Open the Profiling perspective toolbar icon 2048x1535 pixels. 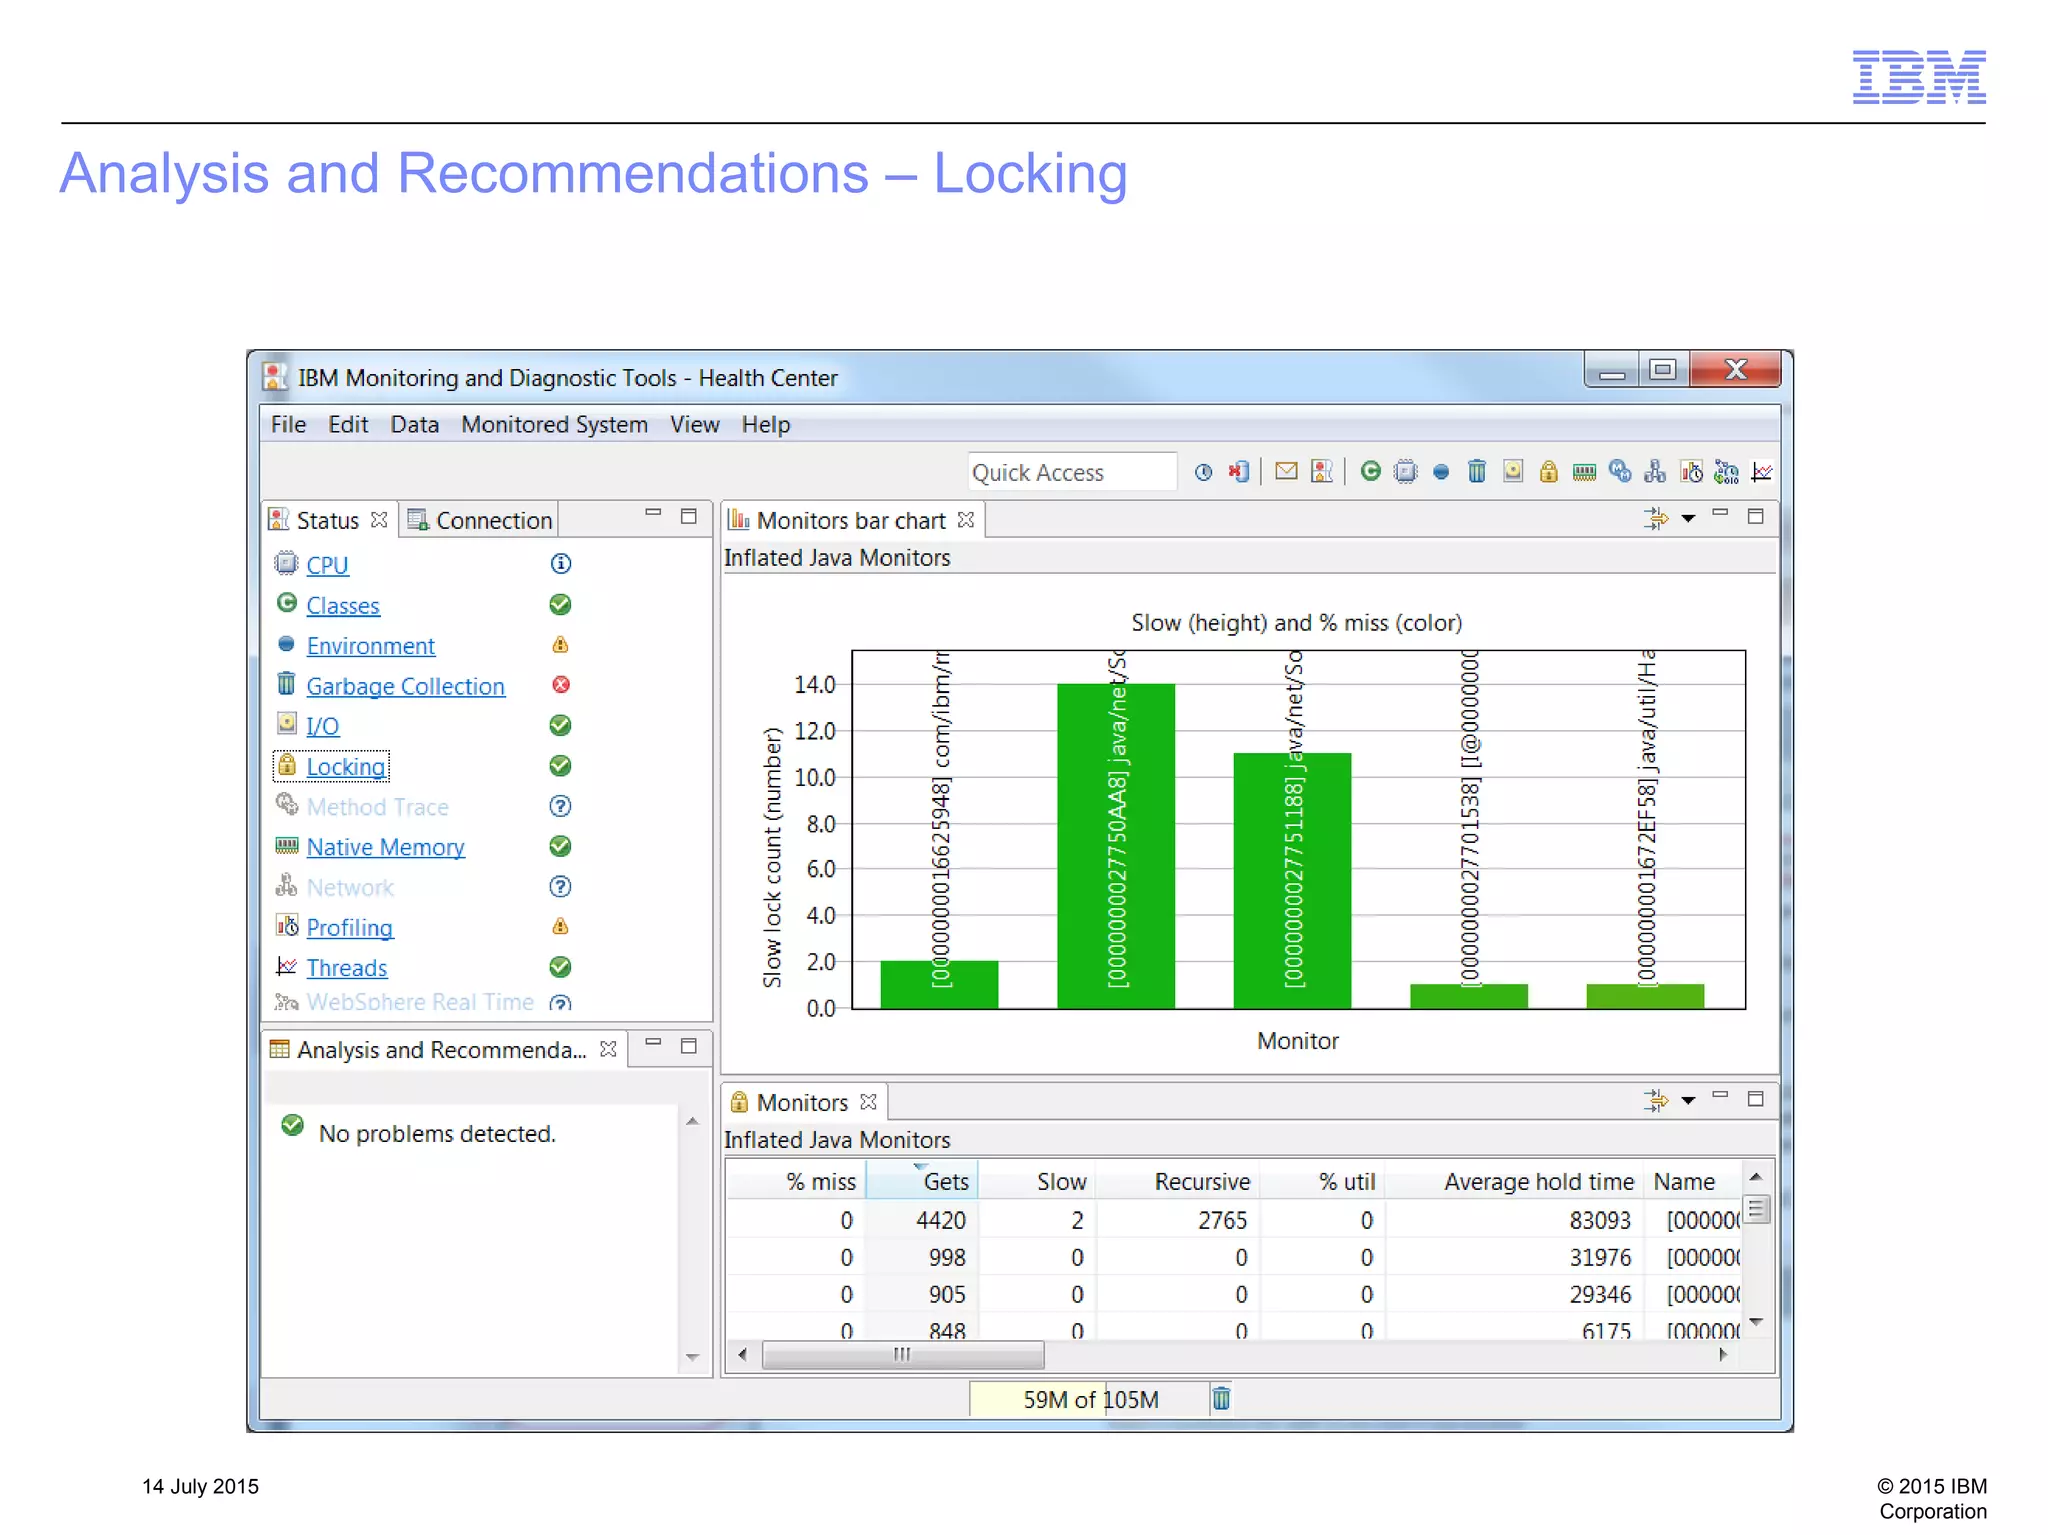pyautogui.click(x=1692, y=471)
